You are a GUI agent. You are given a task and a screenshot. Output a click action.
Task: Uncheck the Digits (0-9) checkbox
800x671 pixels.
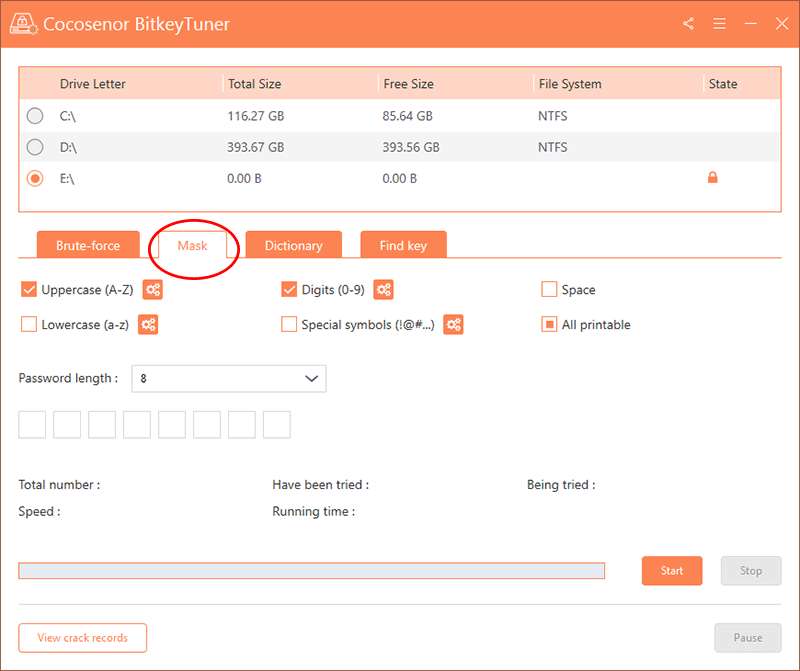coord(289,289)
